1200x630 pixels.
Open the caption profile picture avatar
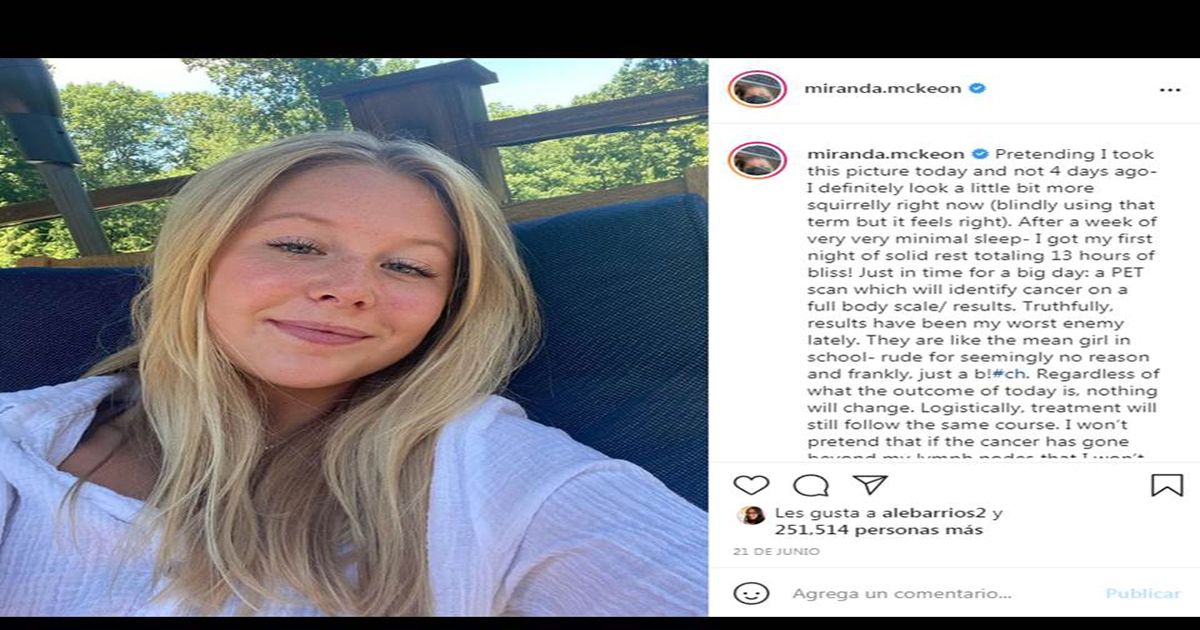pyautogui.click(x=757, y=160)
